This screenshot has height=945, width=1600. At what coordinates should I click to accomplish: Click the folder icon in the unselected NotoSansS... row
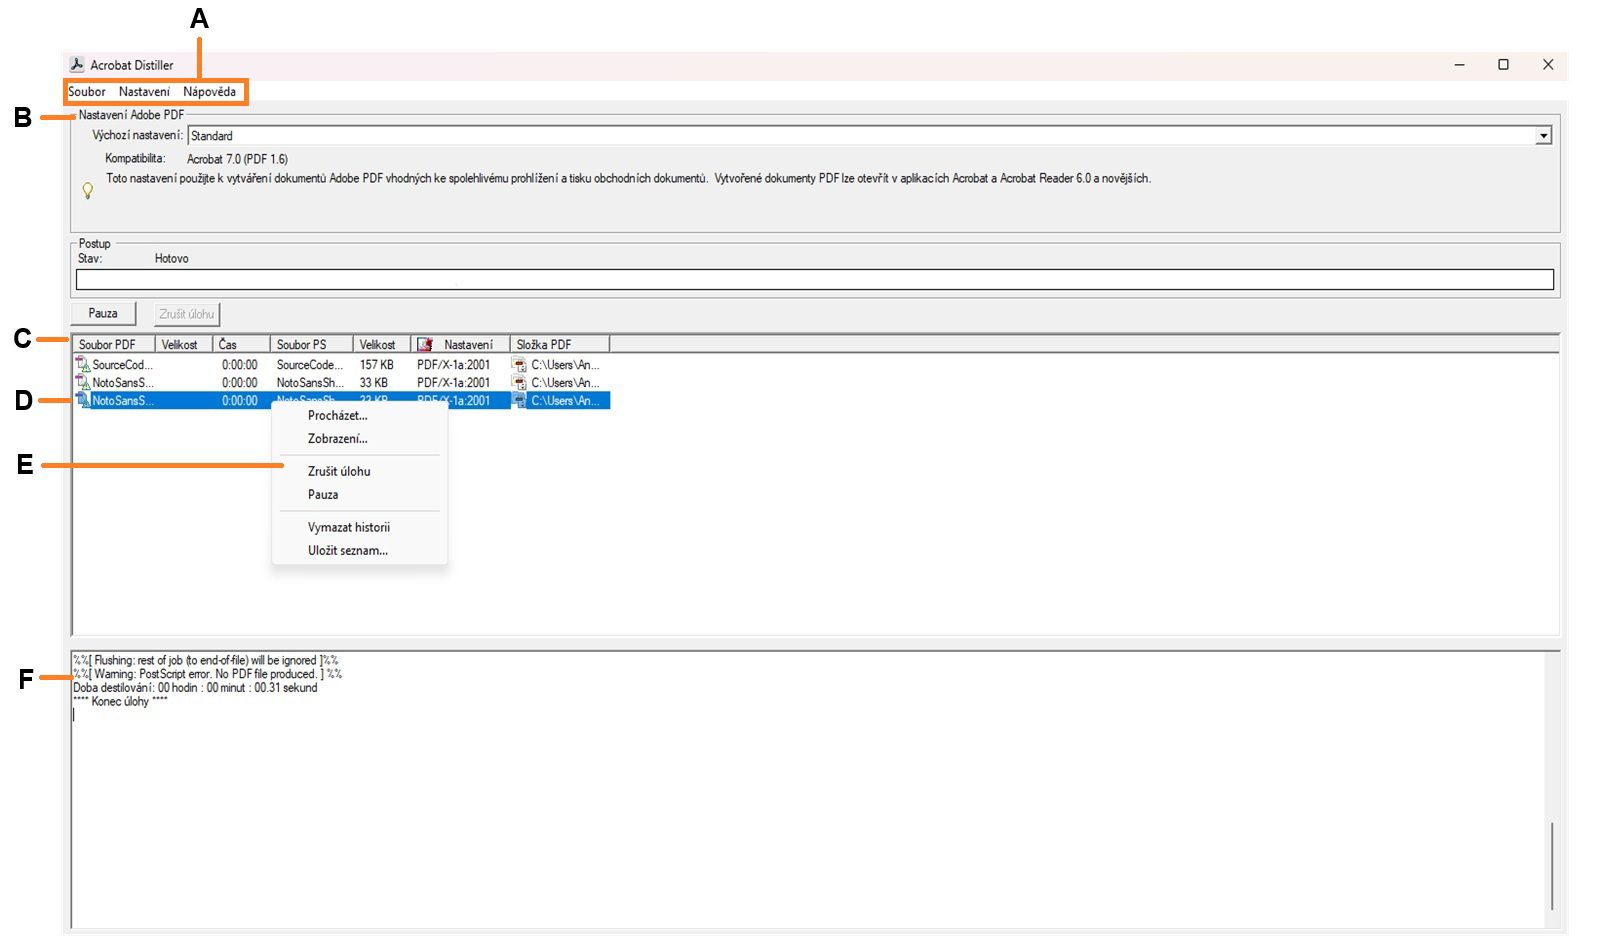(x=519, y=383)
